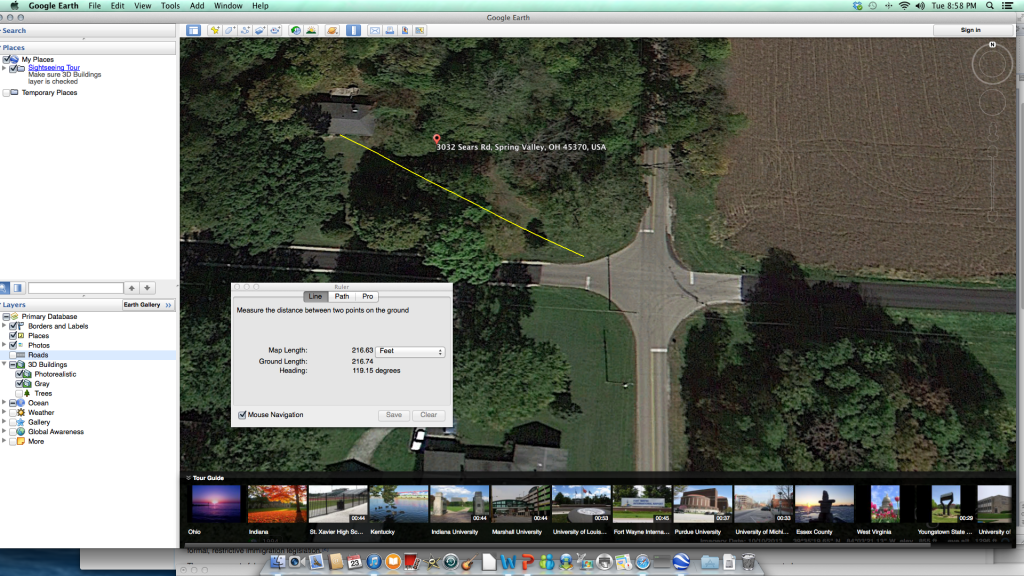Expand the Weather layer group

(4, 413)
